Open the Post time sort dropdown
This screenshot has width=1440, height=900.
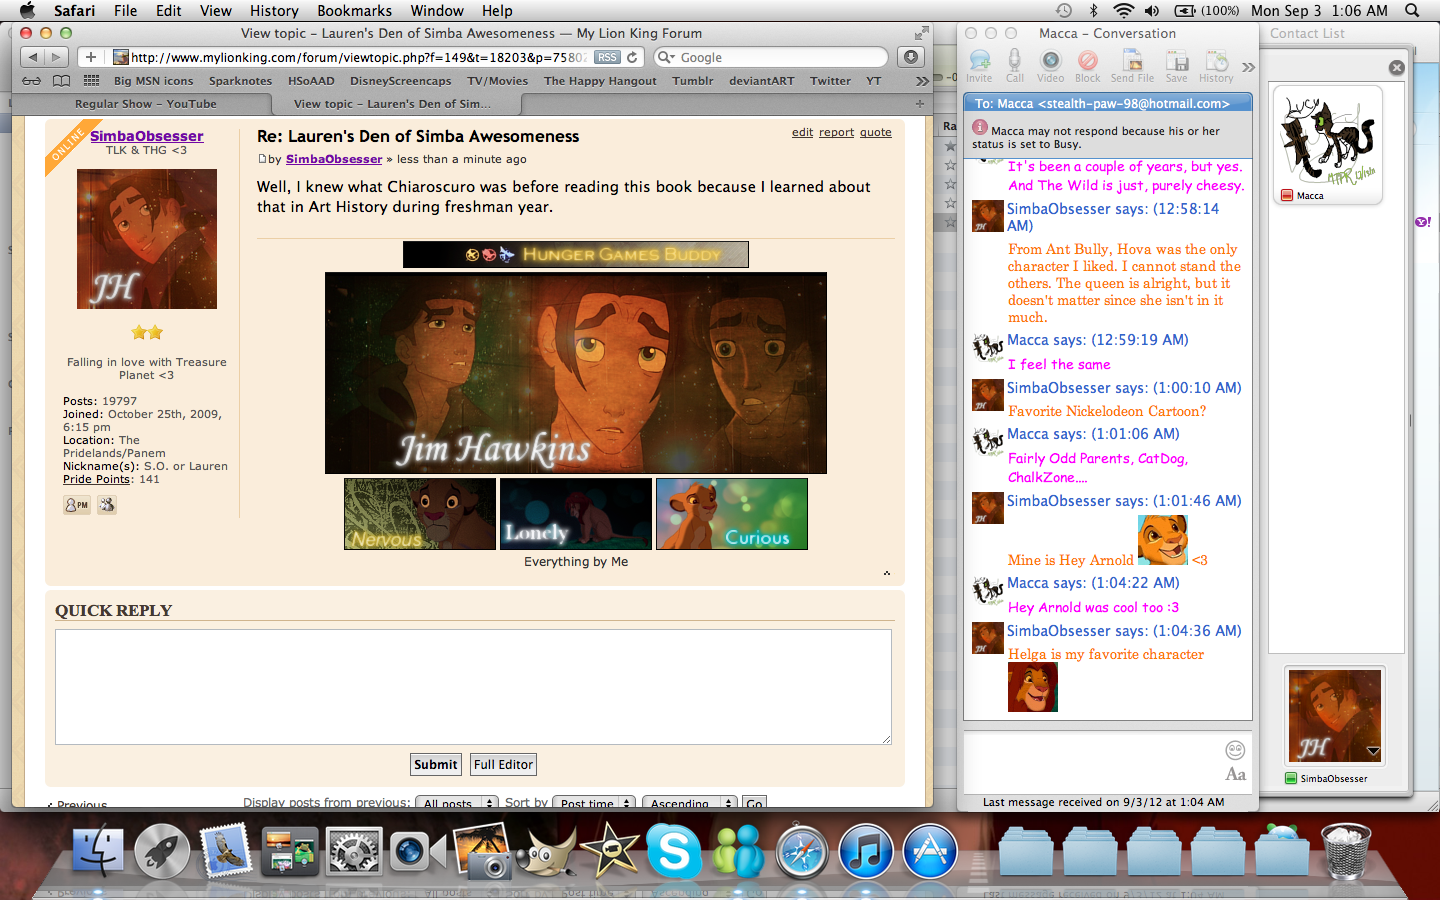tap(595, 802)
